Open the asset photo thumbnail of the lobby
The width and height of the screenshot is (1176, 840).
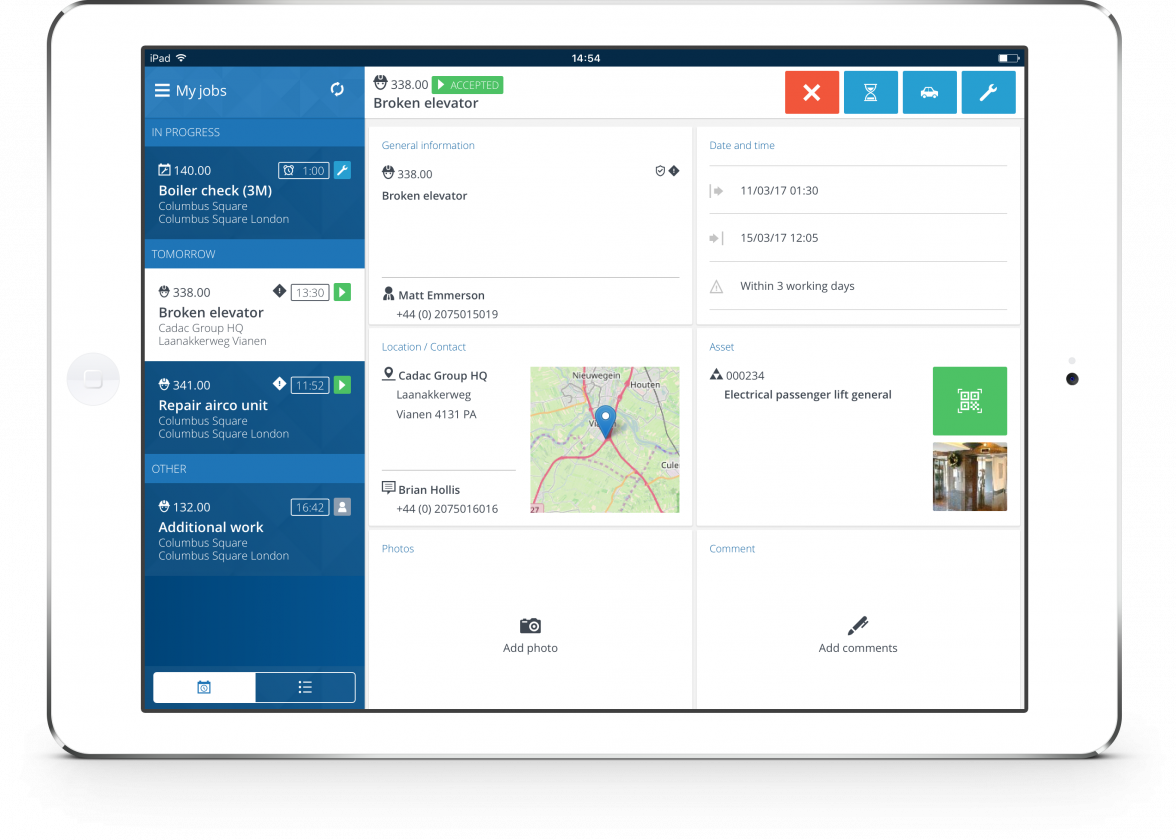(969, 476)
